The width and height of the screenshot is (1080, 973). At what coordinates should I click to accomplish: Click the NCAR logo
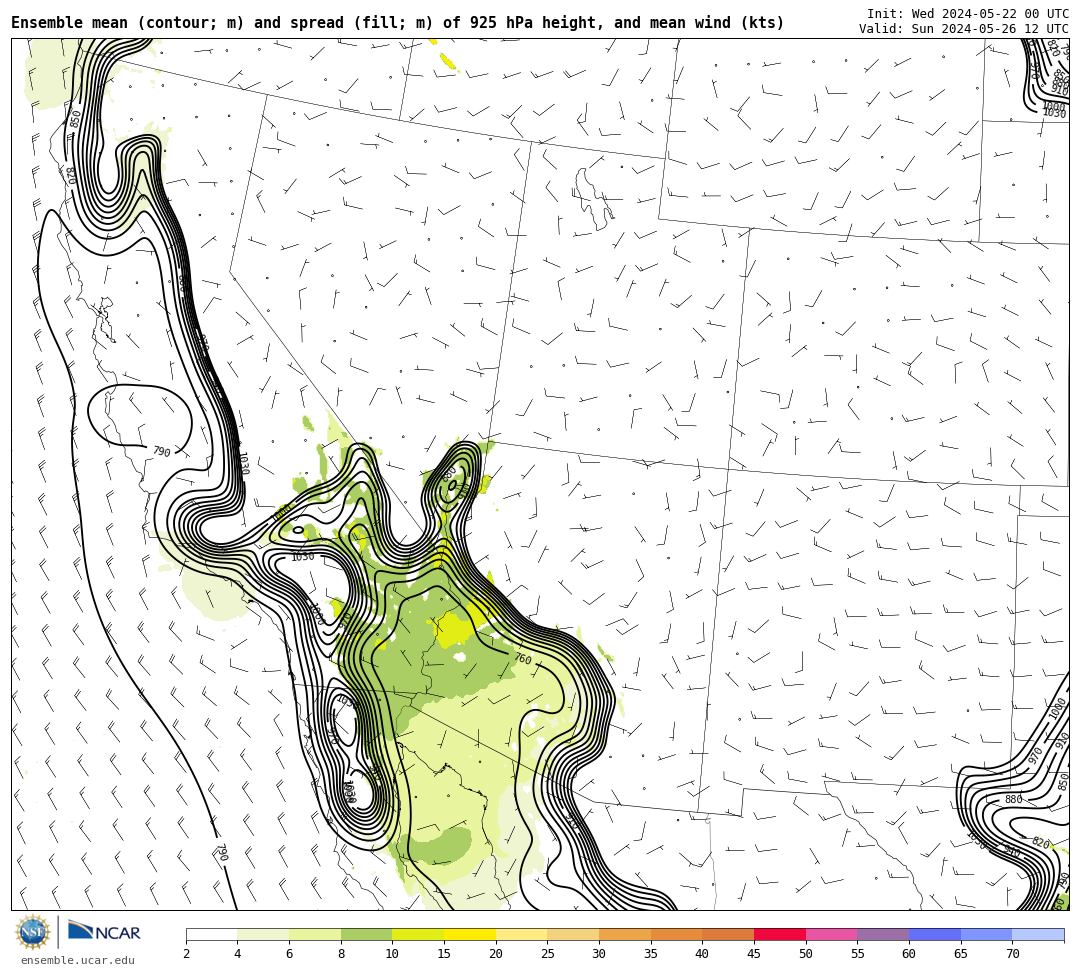click(x=104, y=932)
